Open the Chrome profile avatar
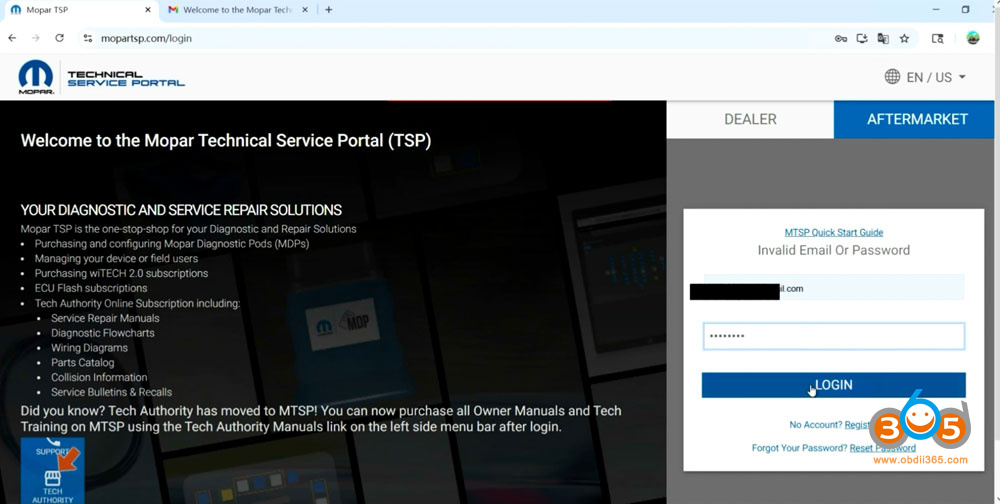1000x504 pixels. click(x=973, y=38)
